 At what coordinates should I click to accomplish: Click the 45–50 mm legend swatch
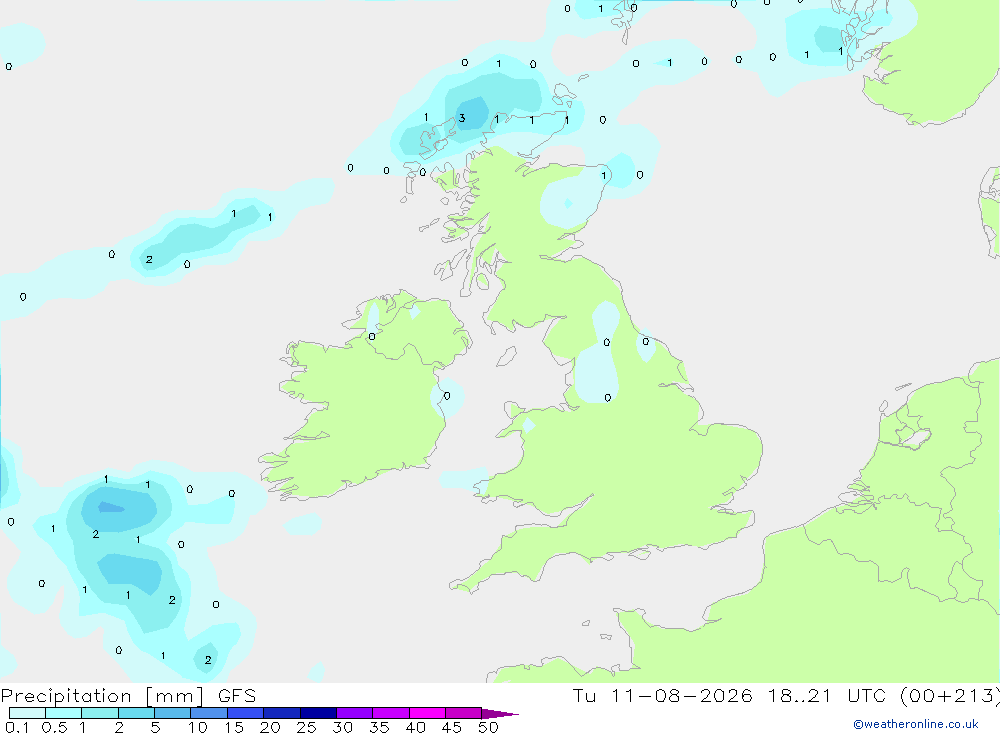tap(463, 713)
